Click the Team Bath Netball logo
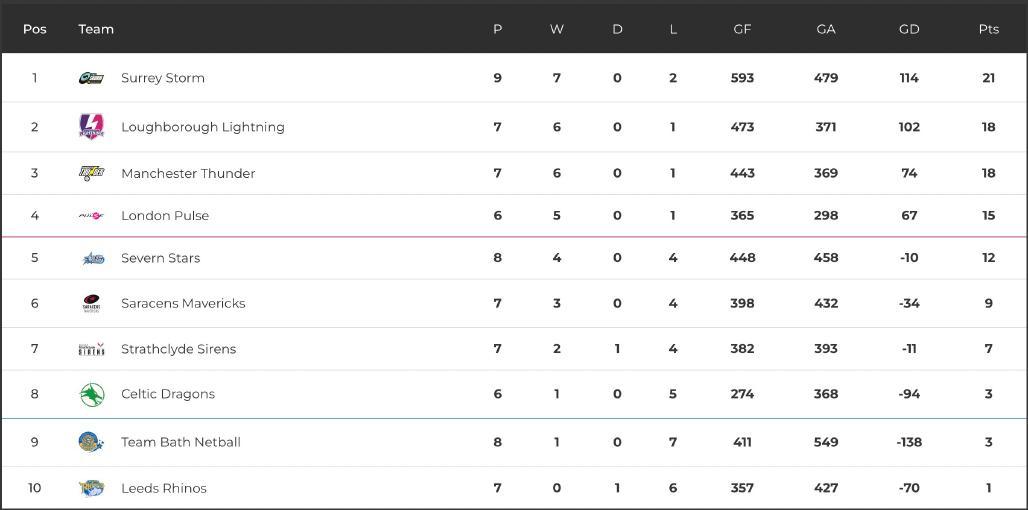 click(91, 442)
